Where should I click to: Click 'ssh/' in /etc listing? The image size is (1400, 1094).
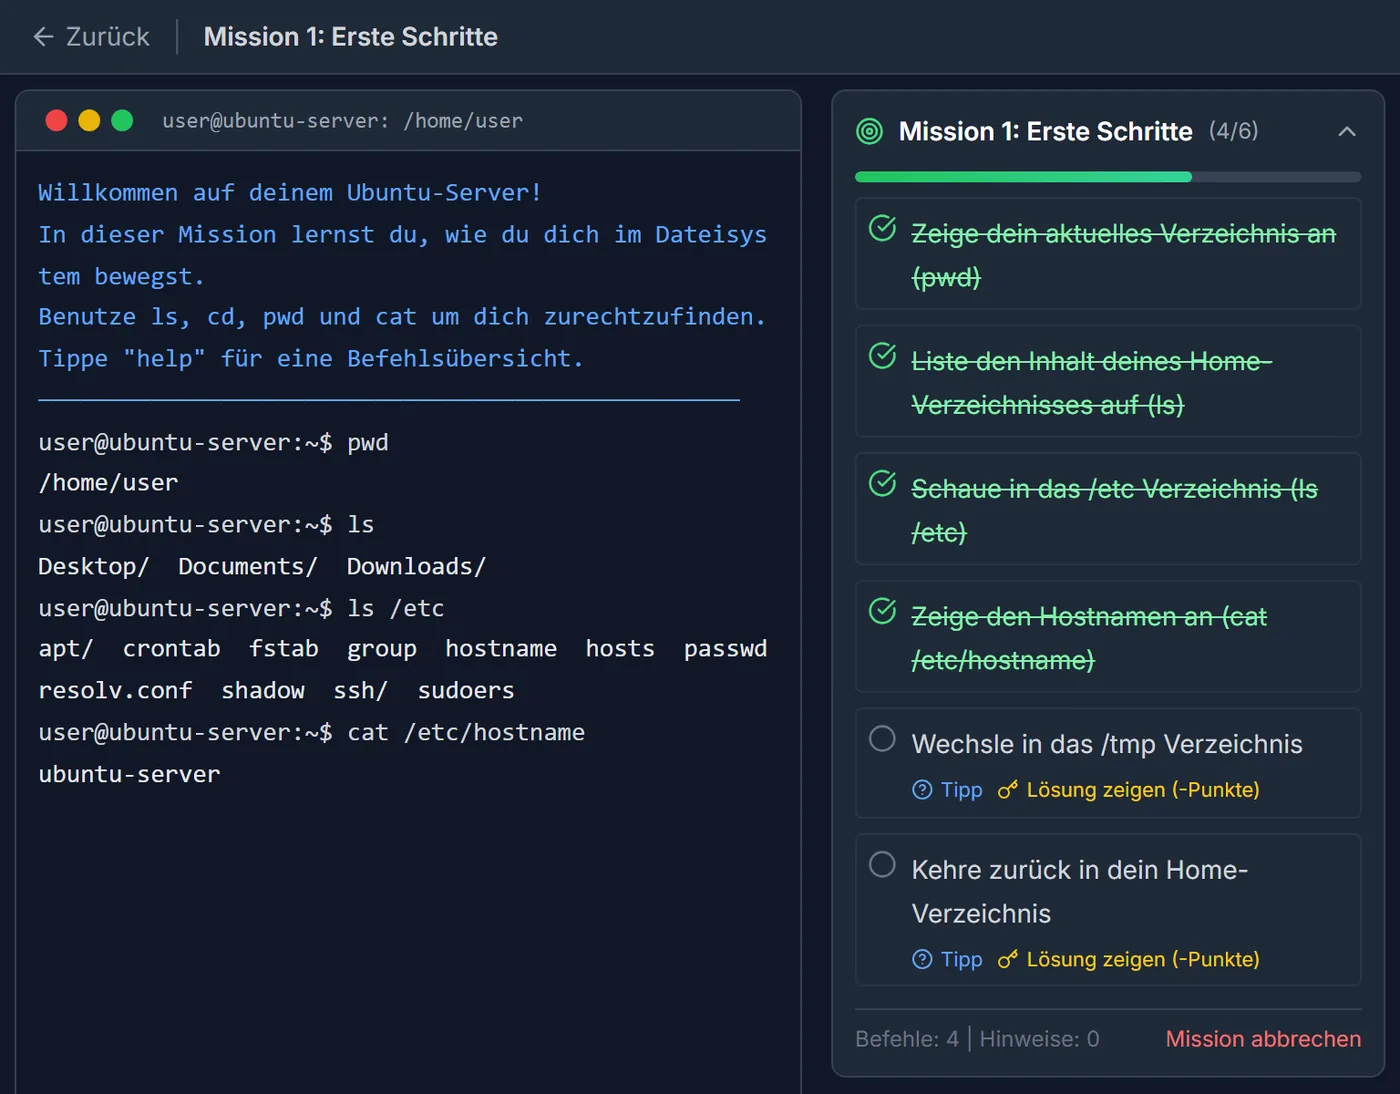360,691
